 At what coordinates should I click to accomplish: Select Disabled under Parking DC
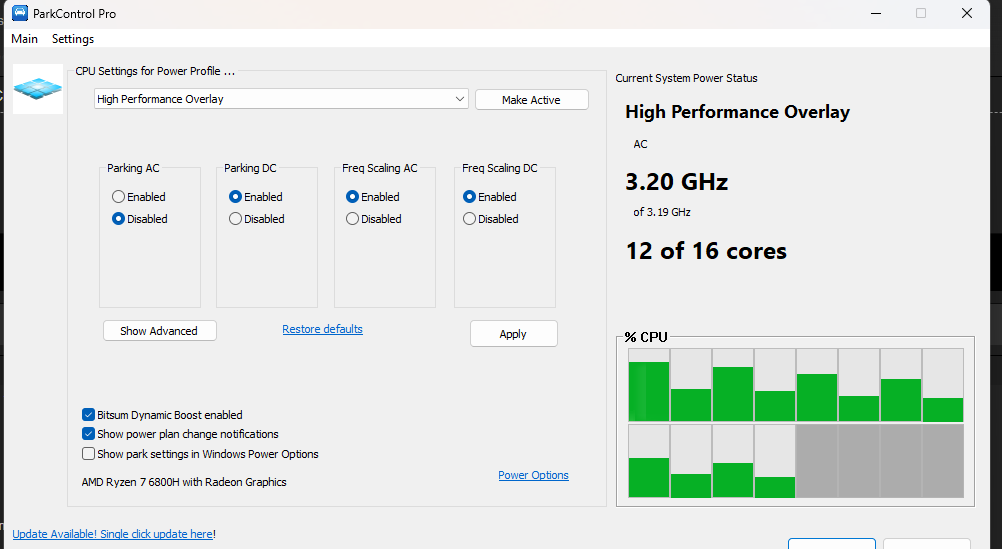click(x=236, y=219)
